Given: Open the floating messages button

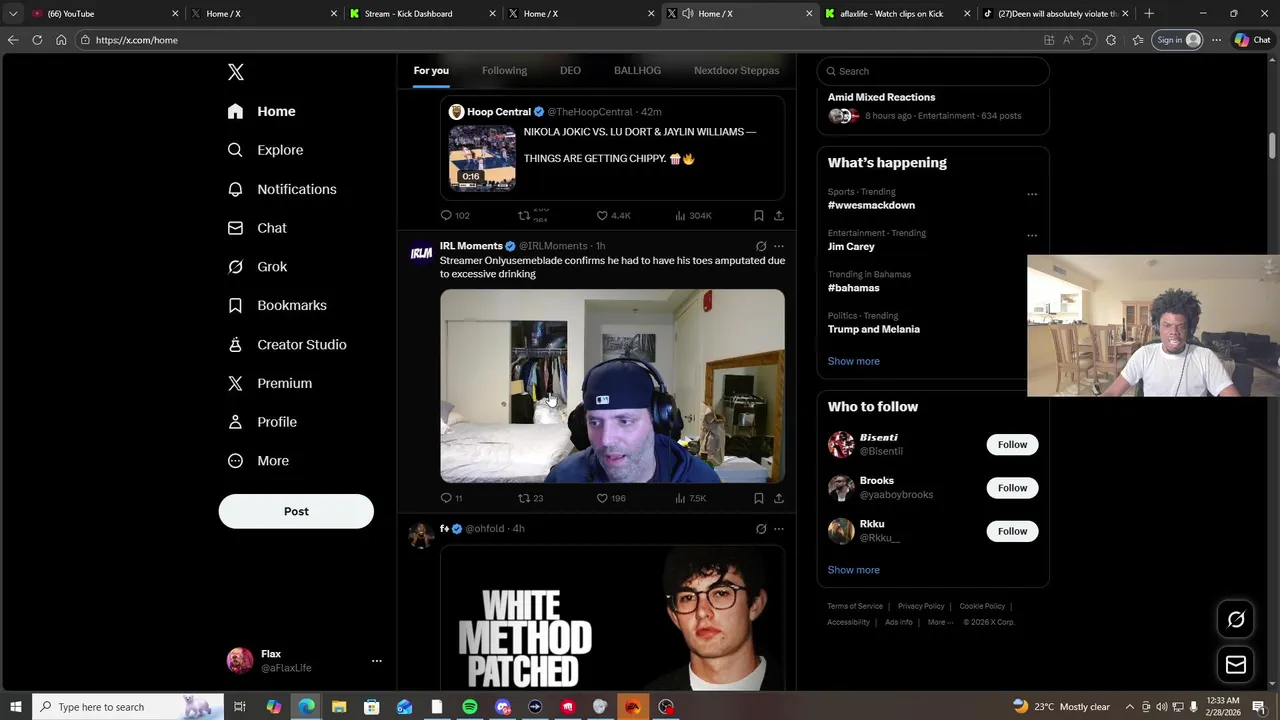Looking at the screenshot, I should click(x=1236, y=665).
